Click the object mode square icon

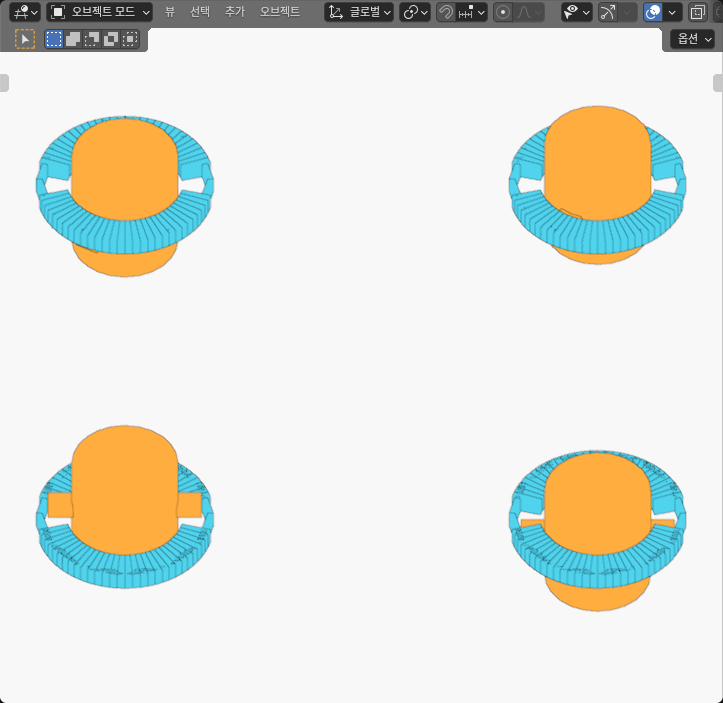click(x=58, y=12)
